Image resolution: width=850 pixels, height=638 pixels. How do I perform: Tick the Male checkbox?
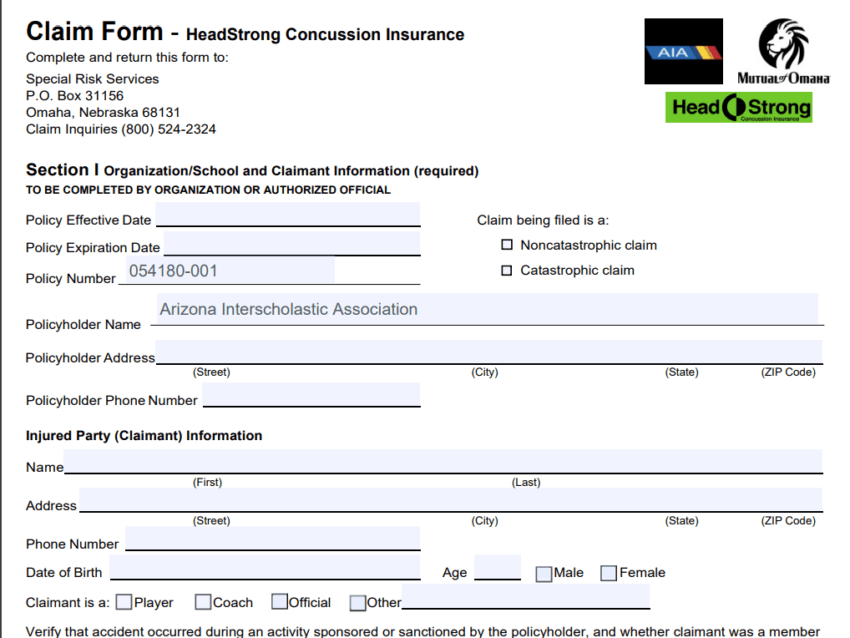pyautogui.click(x=543, y=574)
